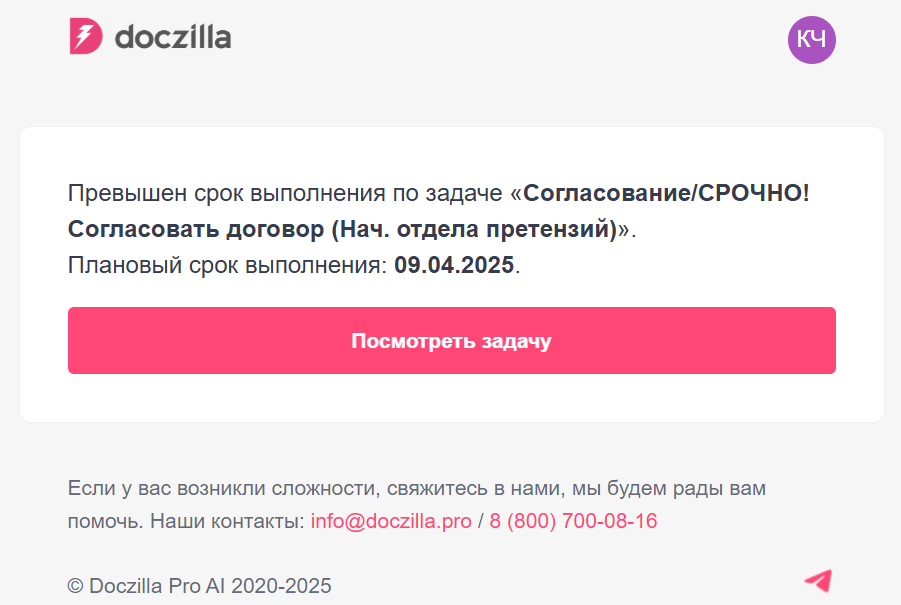Click the doczilla wordmark text
Screen dimensions: 901x605
tap(173, 38)
